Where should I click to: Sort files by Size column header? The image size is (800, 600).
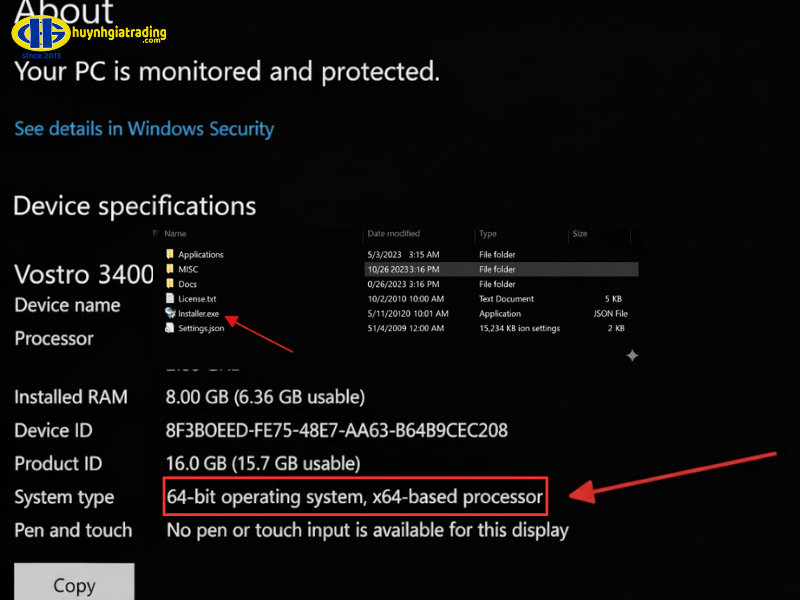click(x=580, y=234)
